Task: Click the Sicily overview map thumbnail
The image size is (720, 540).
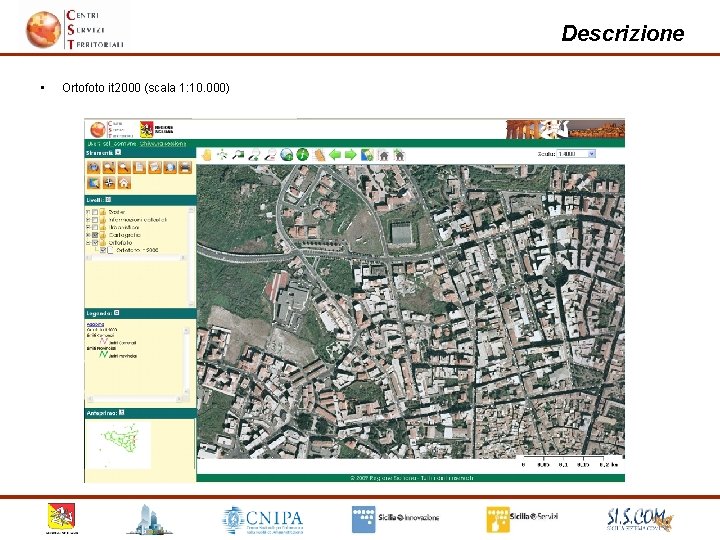Action: [118, 444]
